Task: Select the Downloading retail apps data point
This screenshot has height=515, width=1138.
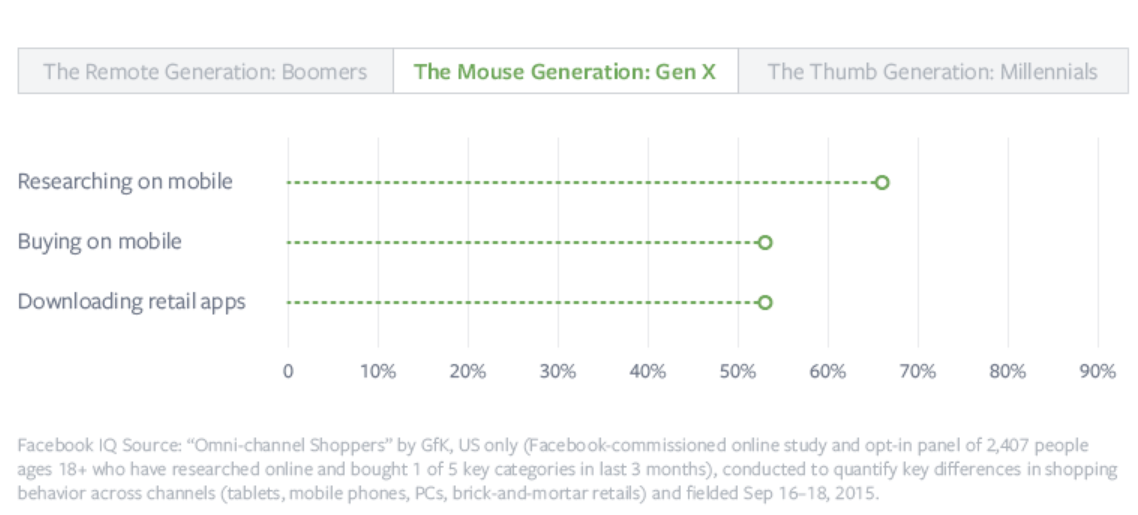Action: coord(765,302)
